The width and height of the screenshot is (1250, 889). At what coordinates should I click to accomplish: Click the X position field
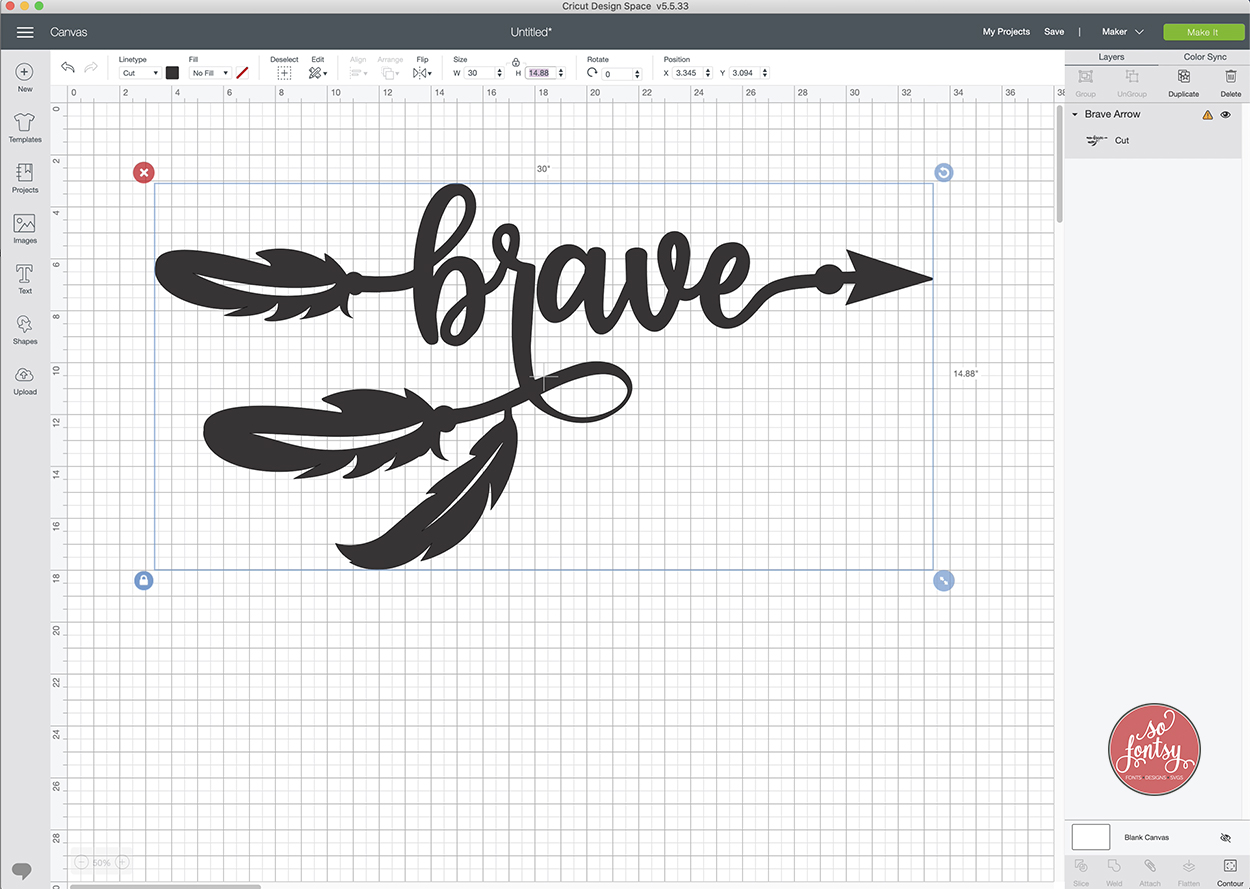coord(688,74)
